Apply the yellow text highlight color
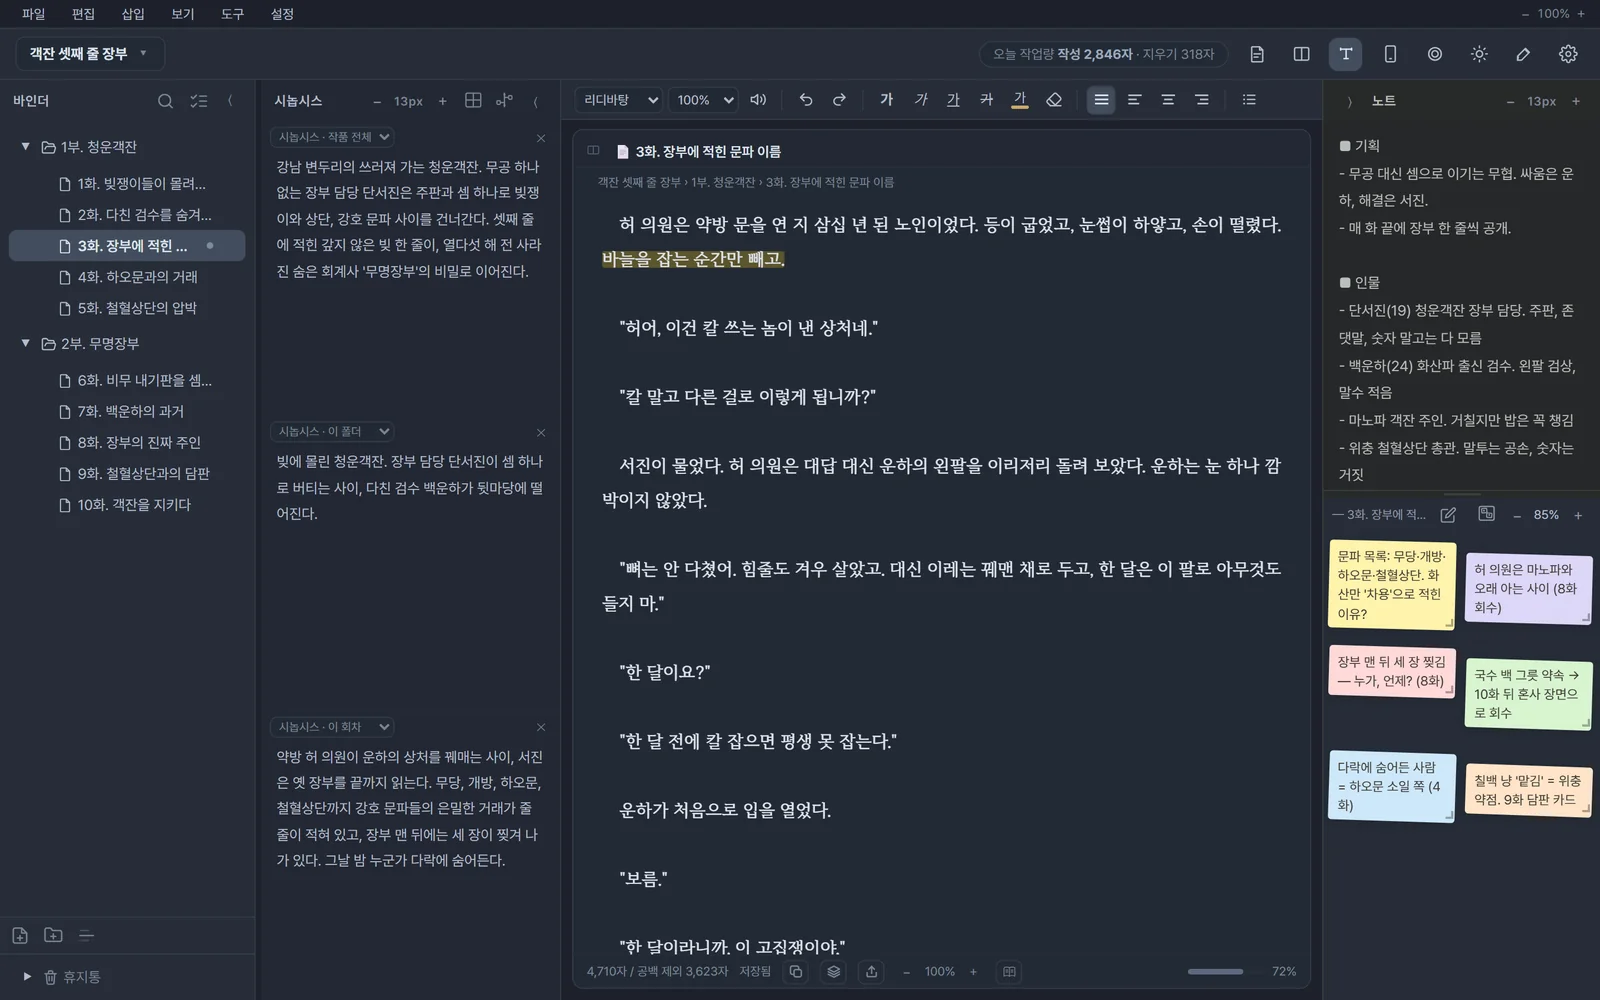This screenshot has width=1600, height=1000. pyautogui.click(x=1020, y=100)
